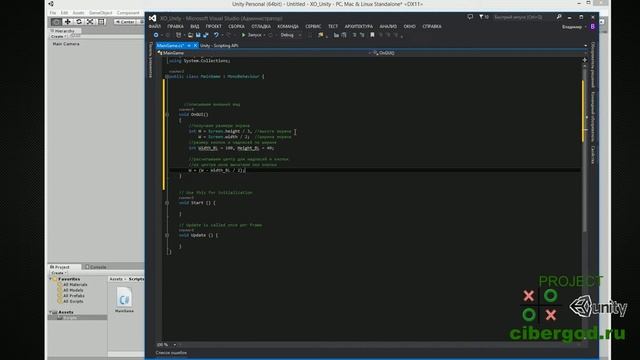640x360 pixels.
Task: Select All Prefabs favorite search
Action: [74, 296]
